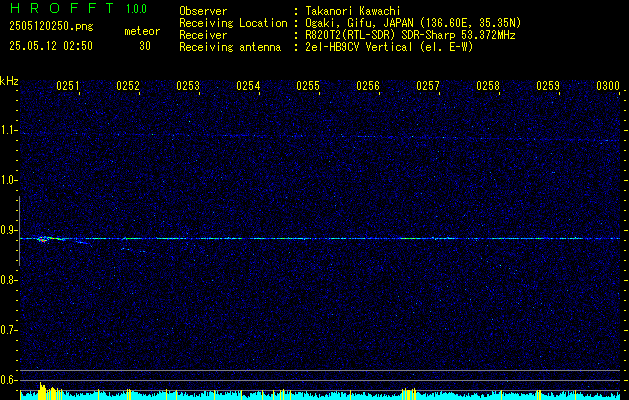Click the 0256 time marker
This screenshot has width=629, height=400.
click(368, 86)
